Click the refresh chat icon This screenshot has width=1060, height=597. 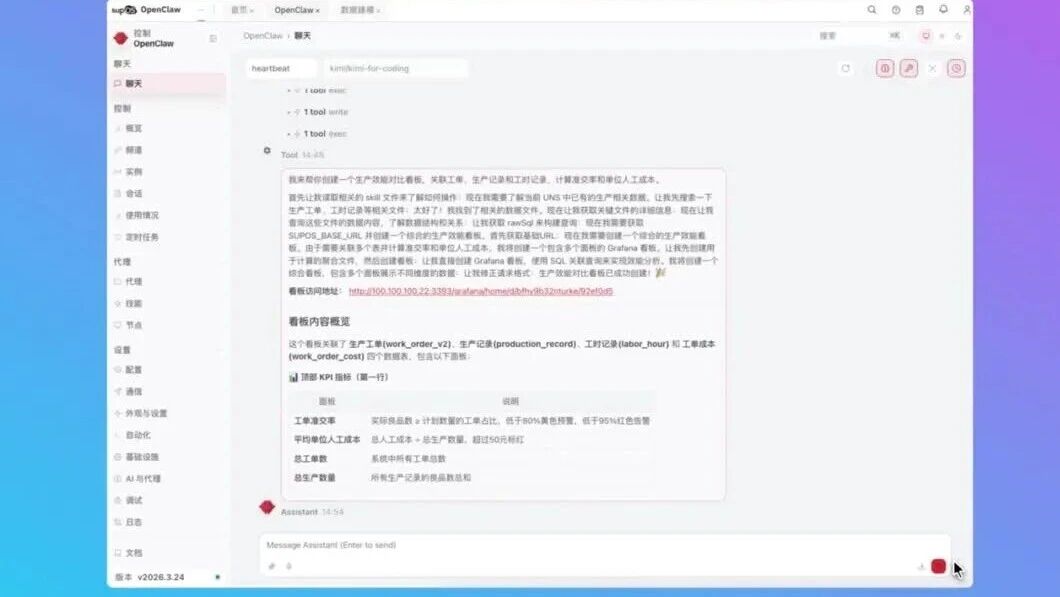[846, 68]
